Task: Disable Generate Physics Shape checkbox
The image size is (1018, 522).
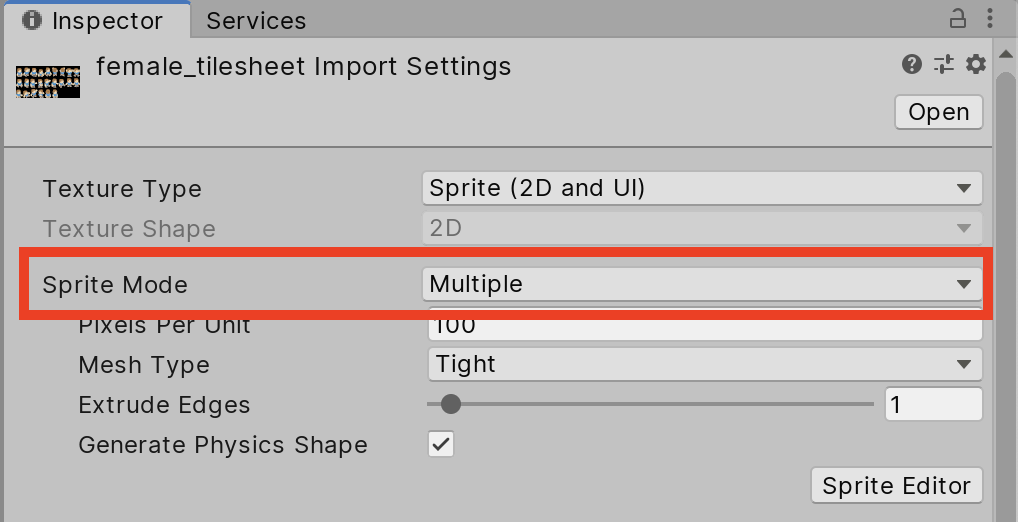Action: pos(441,444)
